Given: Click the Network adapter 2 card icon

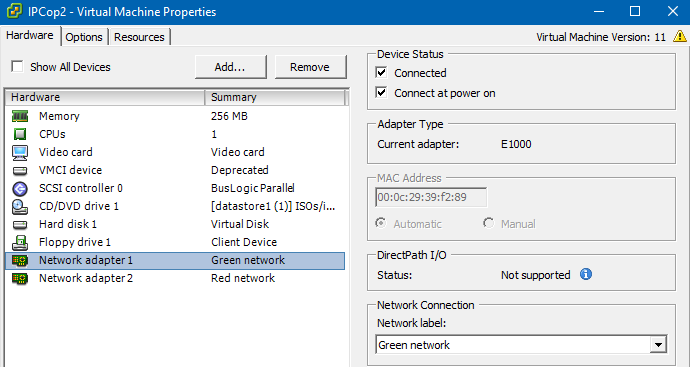Looking at the screenshot, I should point(20,279).
